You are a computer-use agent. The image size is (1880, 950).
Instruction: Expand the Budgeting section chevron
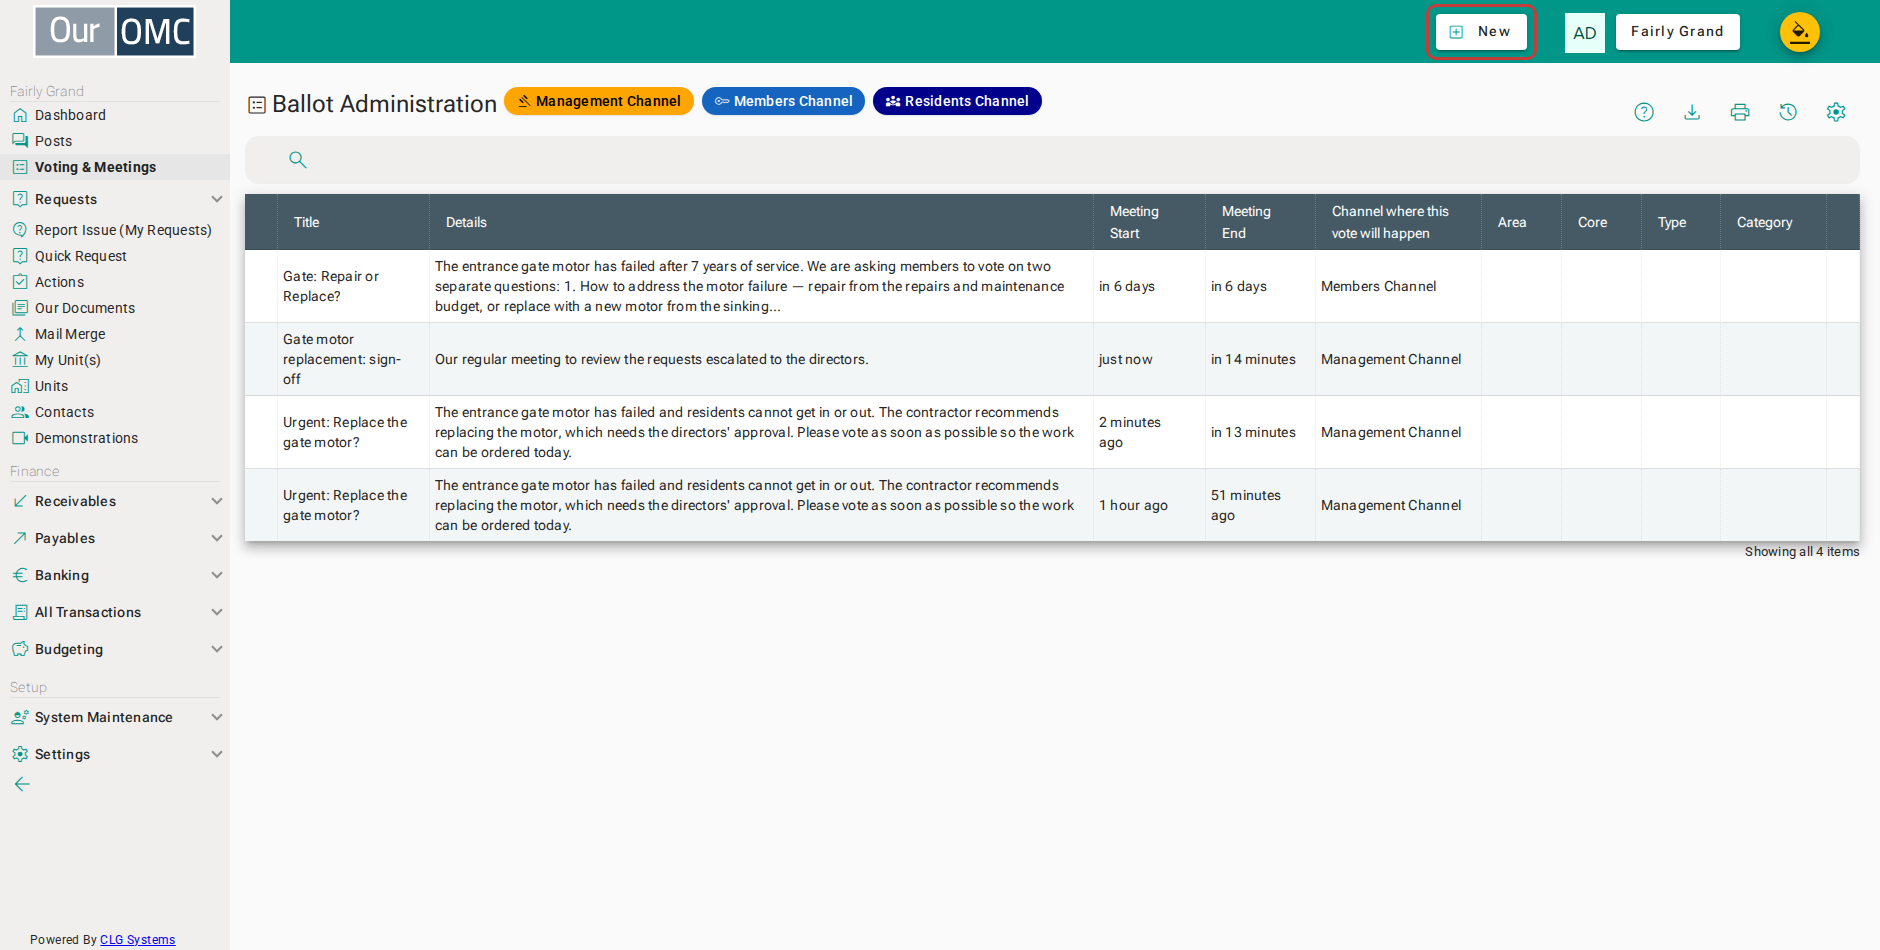point(217,649)
